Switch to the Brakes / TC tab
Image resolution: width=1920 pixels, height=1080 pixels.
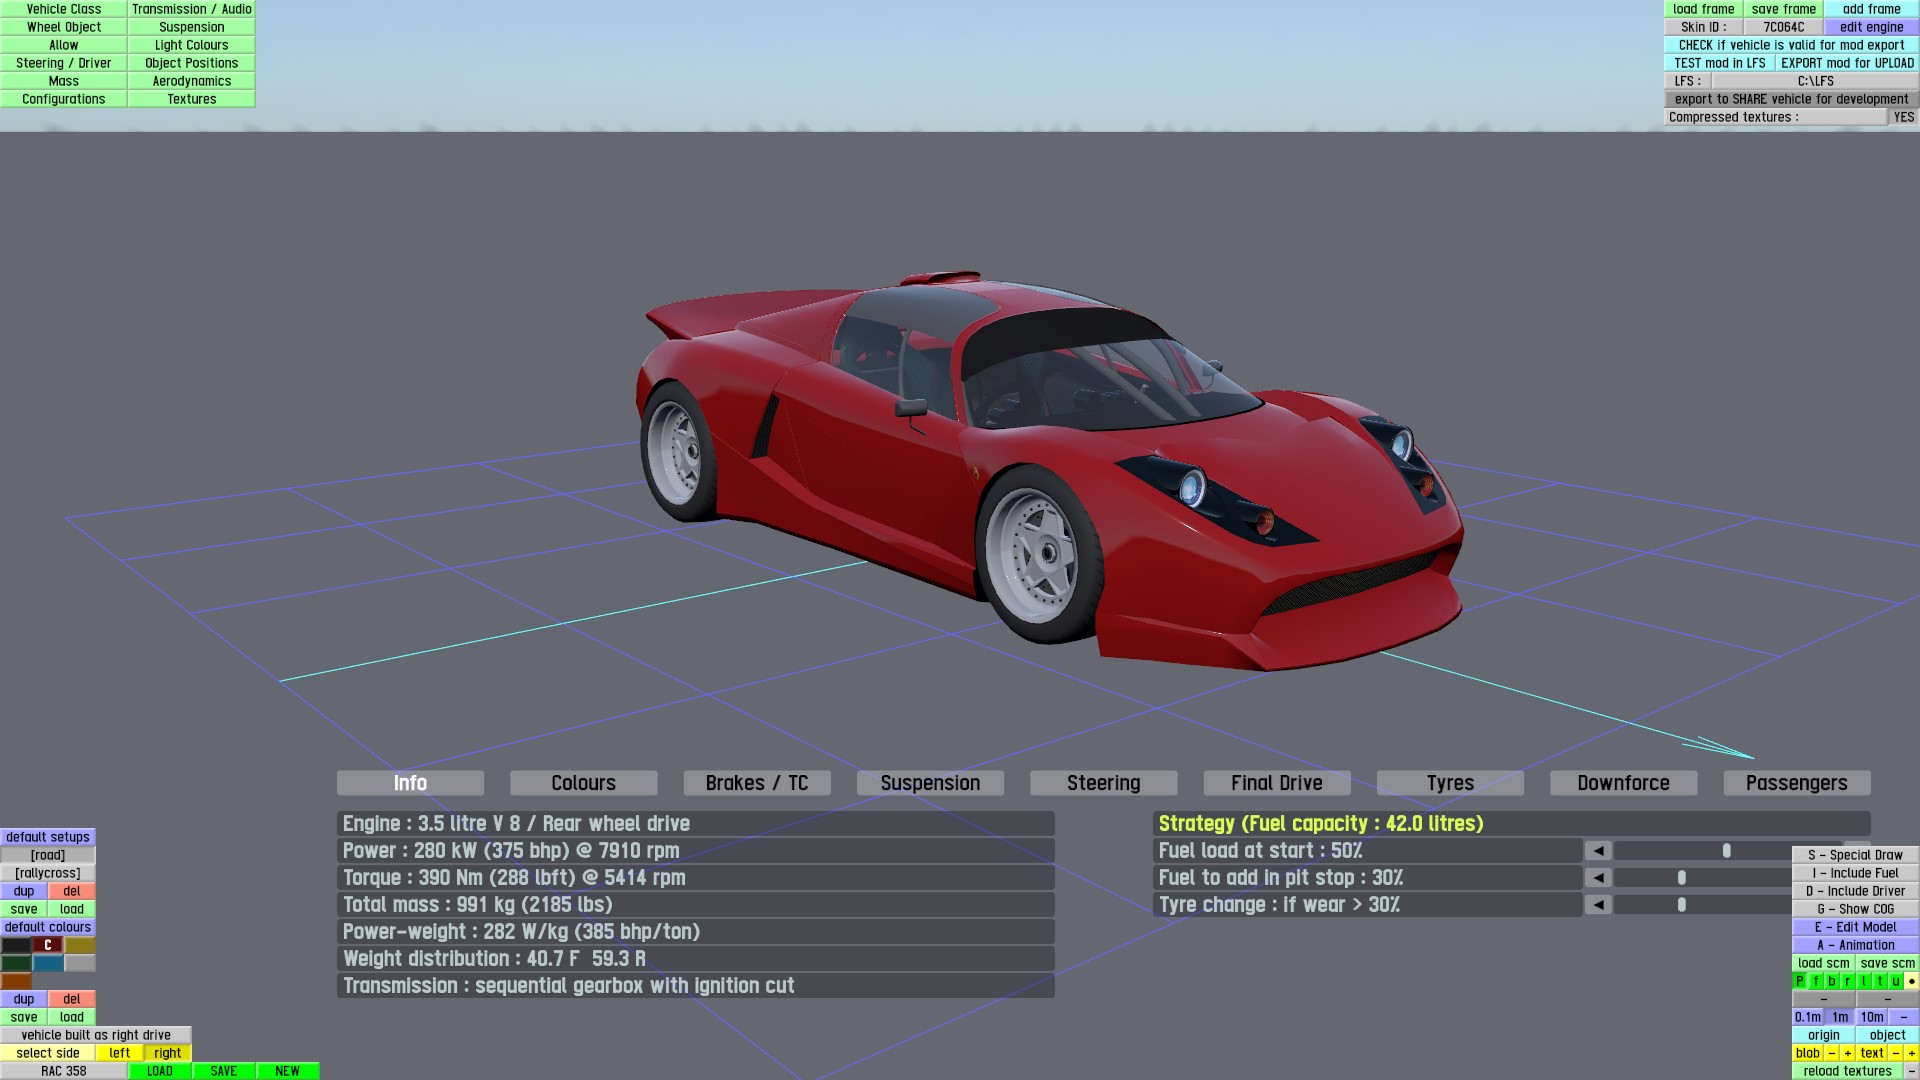pos(756,783)
